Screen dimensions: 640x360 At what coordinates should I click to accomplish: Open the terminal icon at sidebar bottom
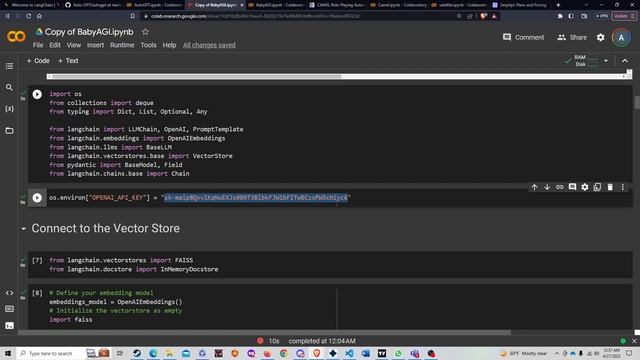coord(9,325)
